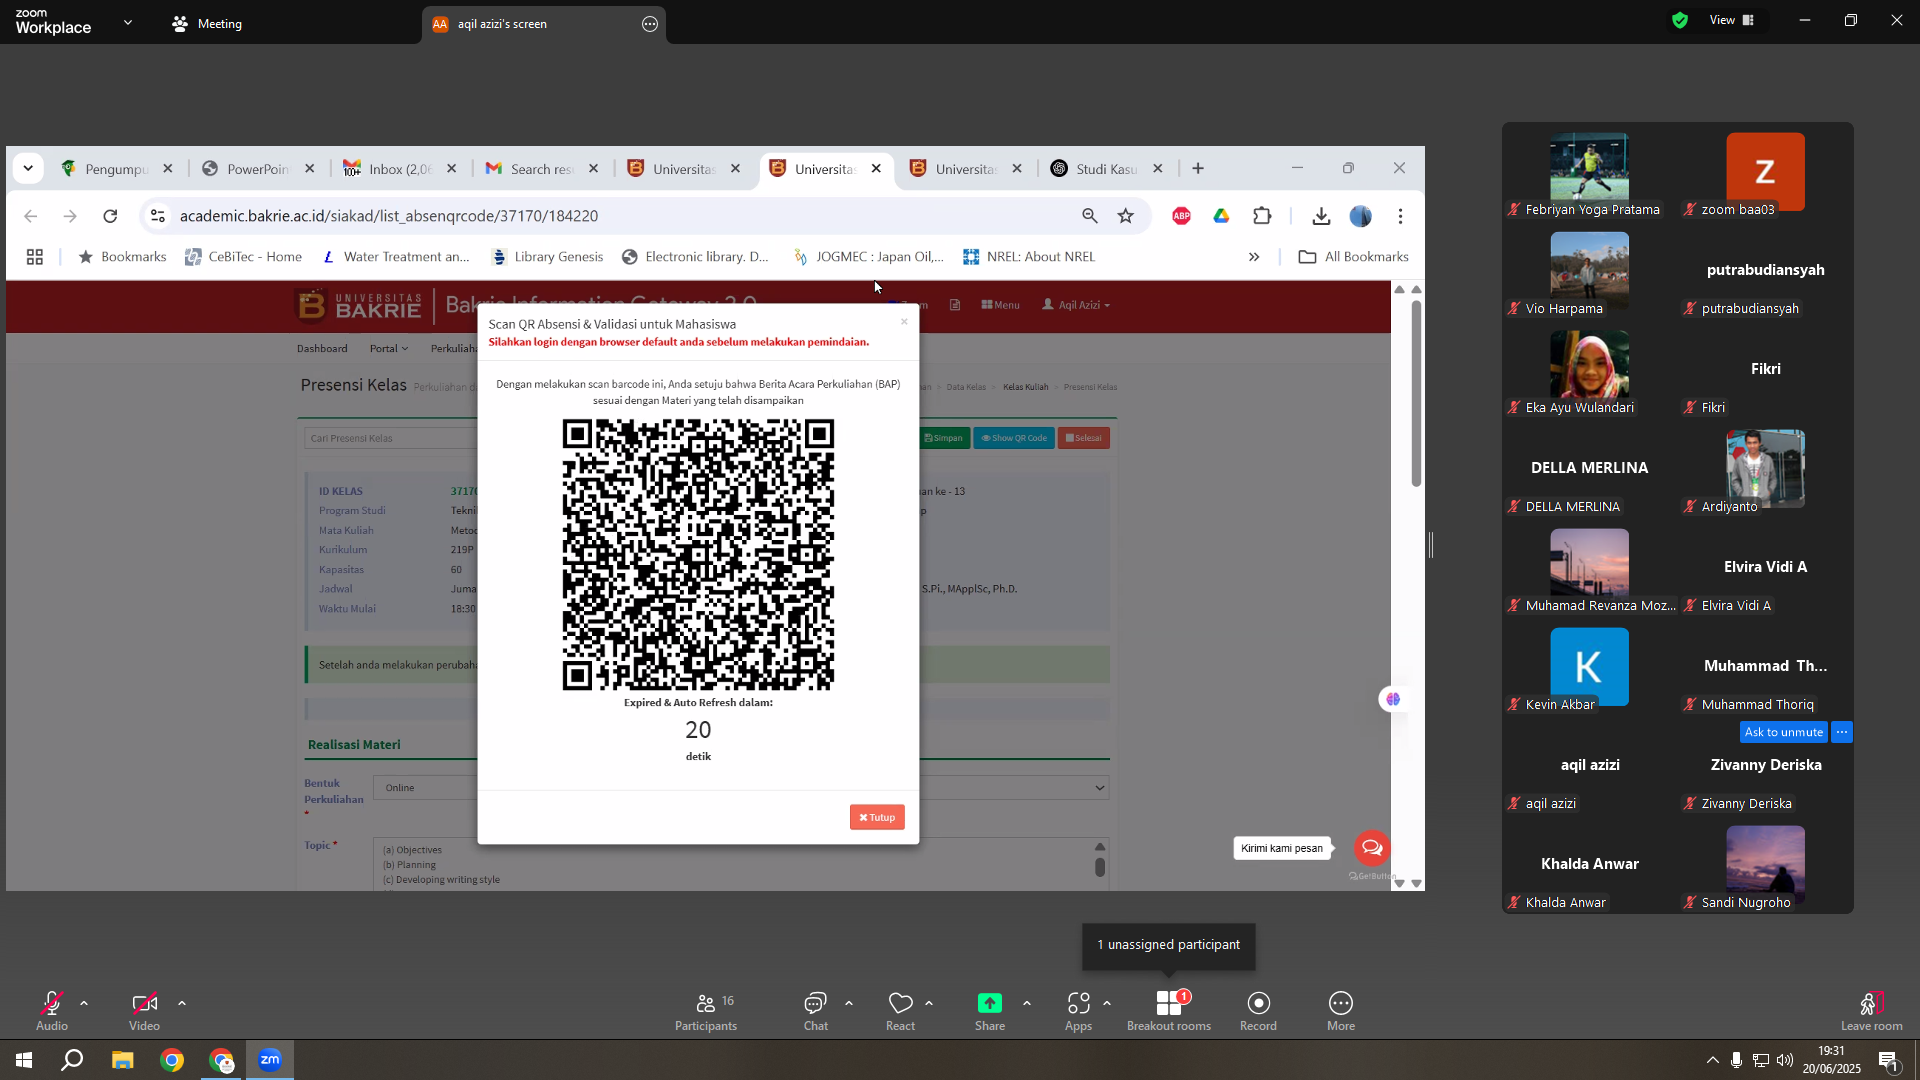Open the Google Drive extension icon
1920x1080 pixels.
pos(1221,216)
